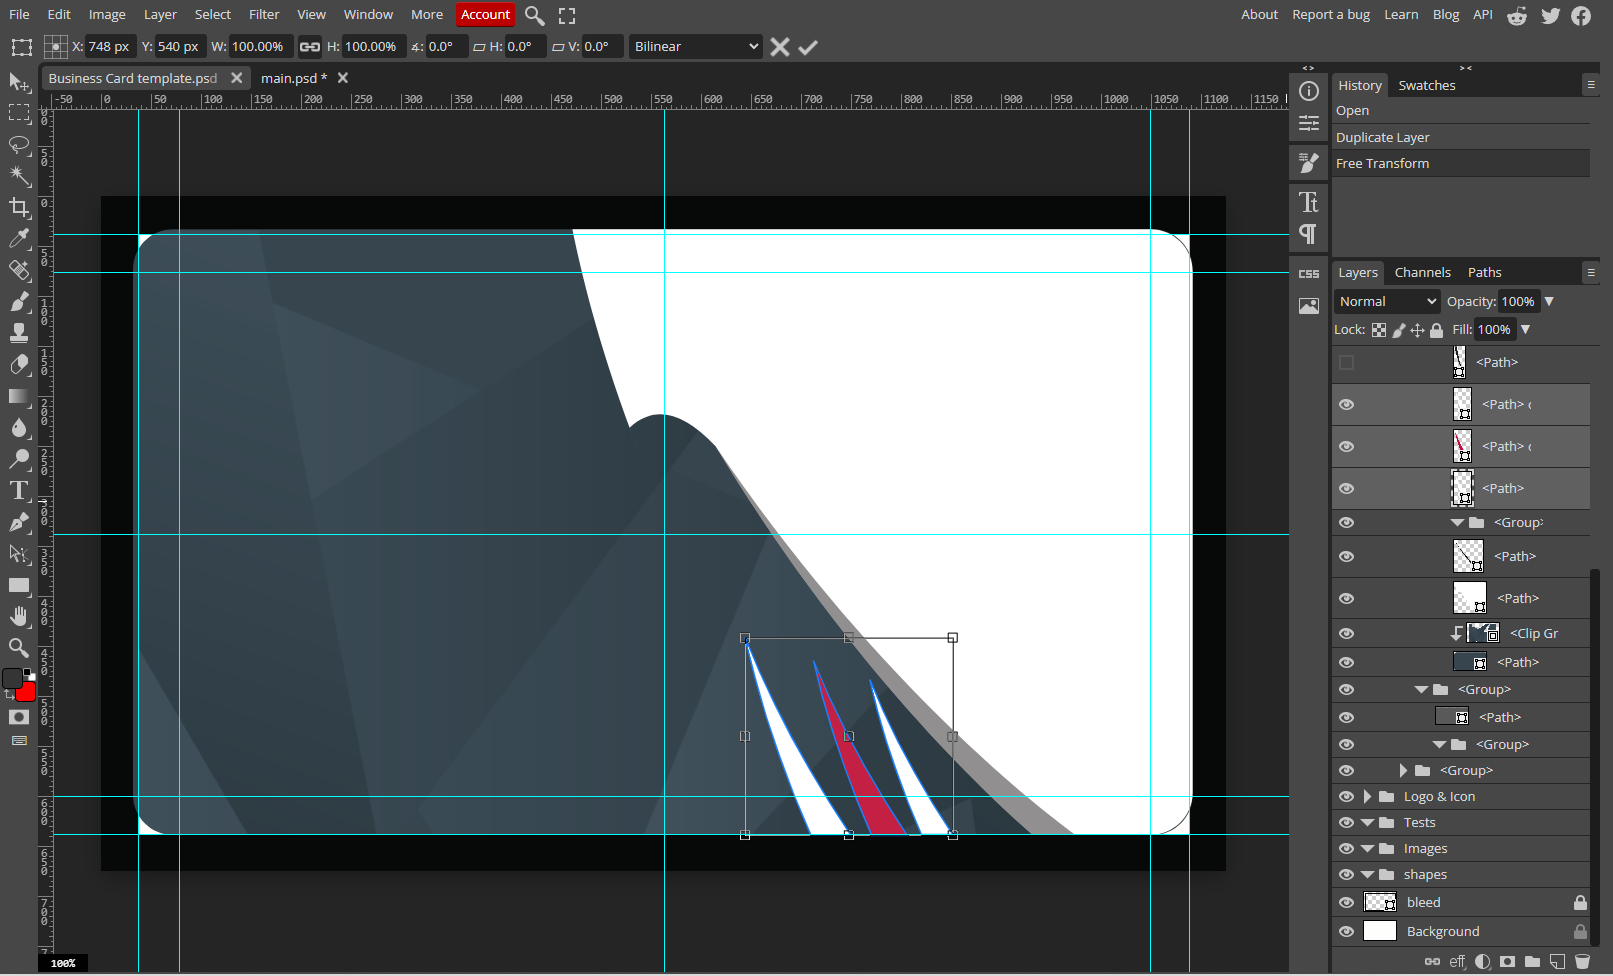Select the Hand tool
The height and width of the screenshot is (976, 1613).
pos(19,616)
